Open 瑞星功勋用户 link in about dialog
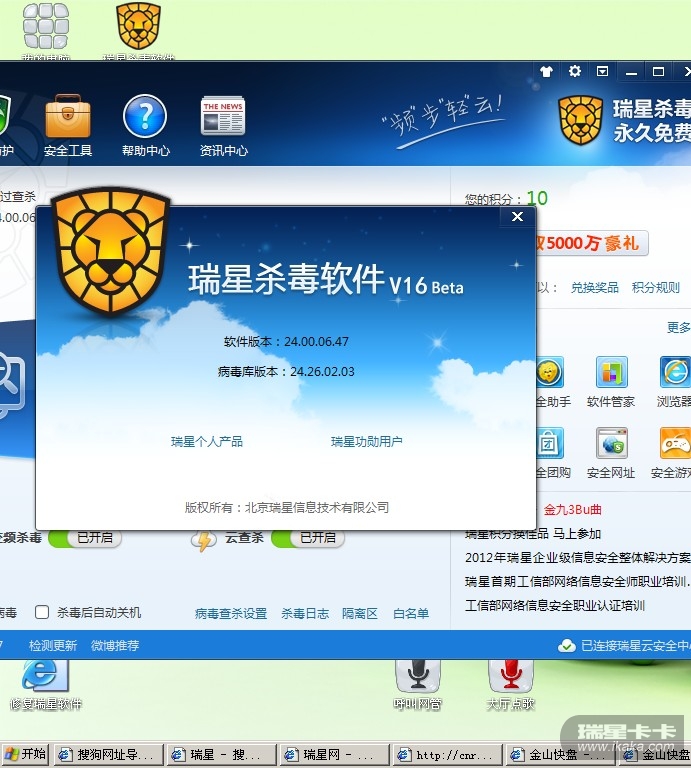Screen dimensions: 691x768 tap(367, 441)
